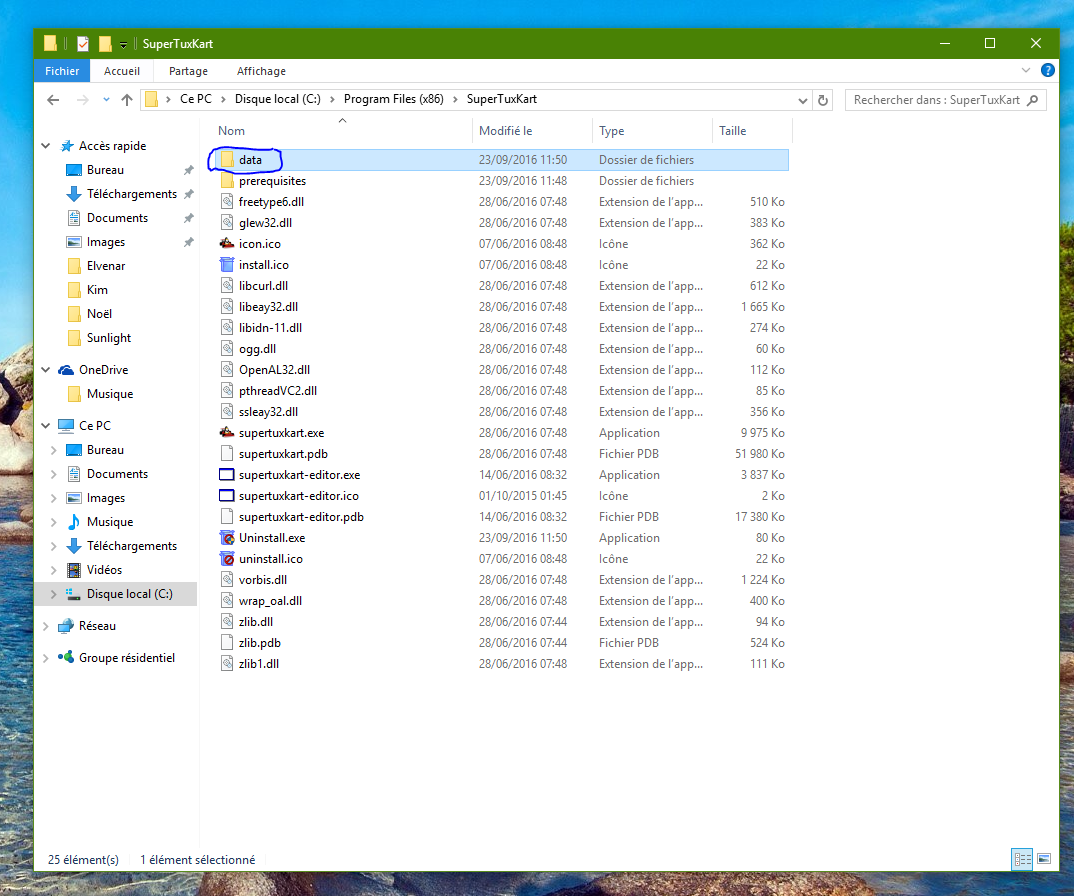Viewport: 1074px width, 896px height.
Task: Click Disque local (C:) breadcrumb
Action: pos(277,99)
